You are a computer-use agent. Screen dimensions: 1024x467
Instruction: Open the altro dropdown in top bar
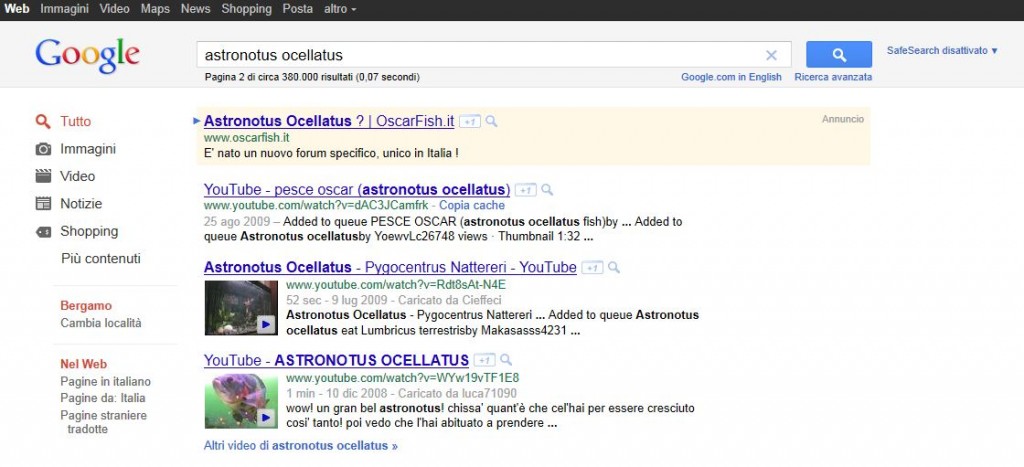coord(340,9)
